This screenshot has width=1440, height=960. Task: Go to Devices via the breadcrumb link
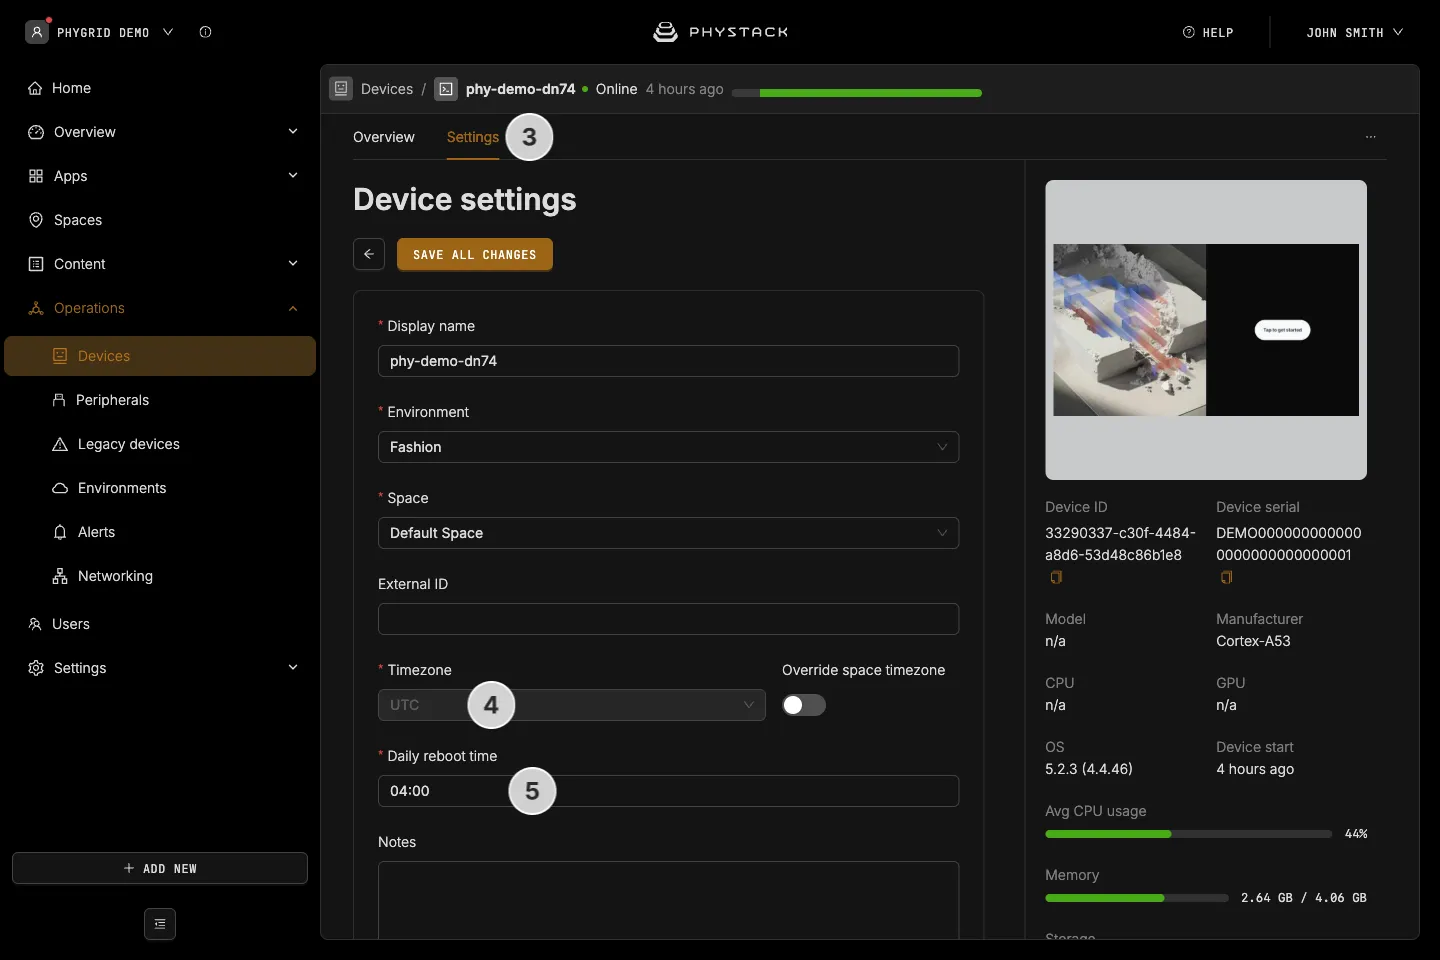387,89
